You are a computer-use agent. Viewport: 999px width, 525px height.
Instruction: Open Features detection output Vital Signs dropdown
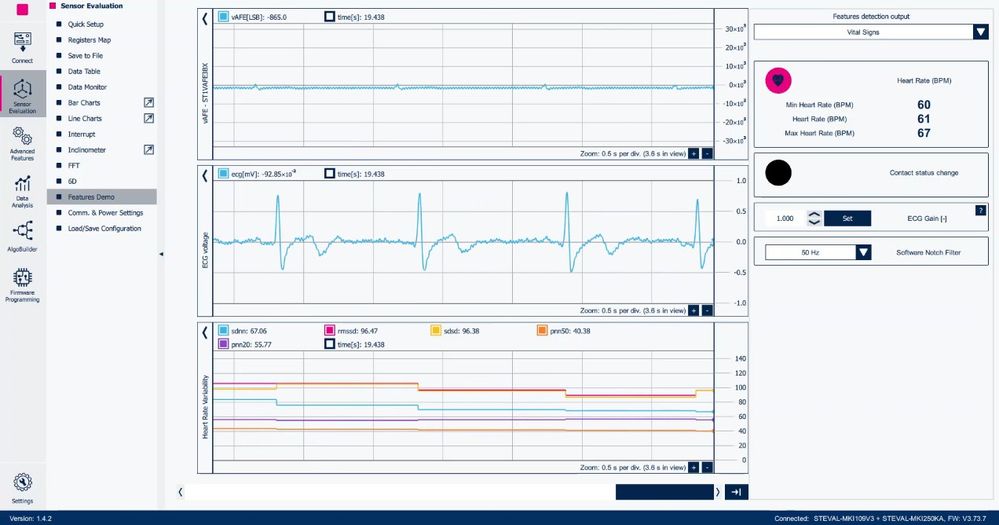[x=871, y=32]
